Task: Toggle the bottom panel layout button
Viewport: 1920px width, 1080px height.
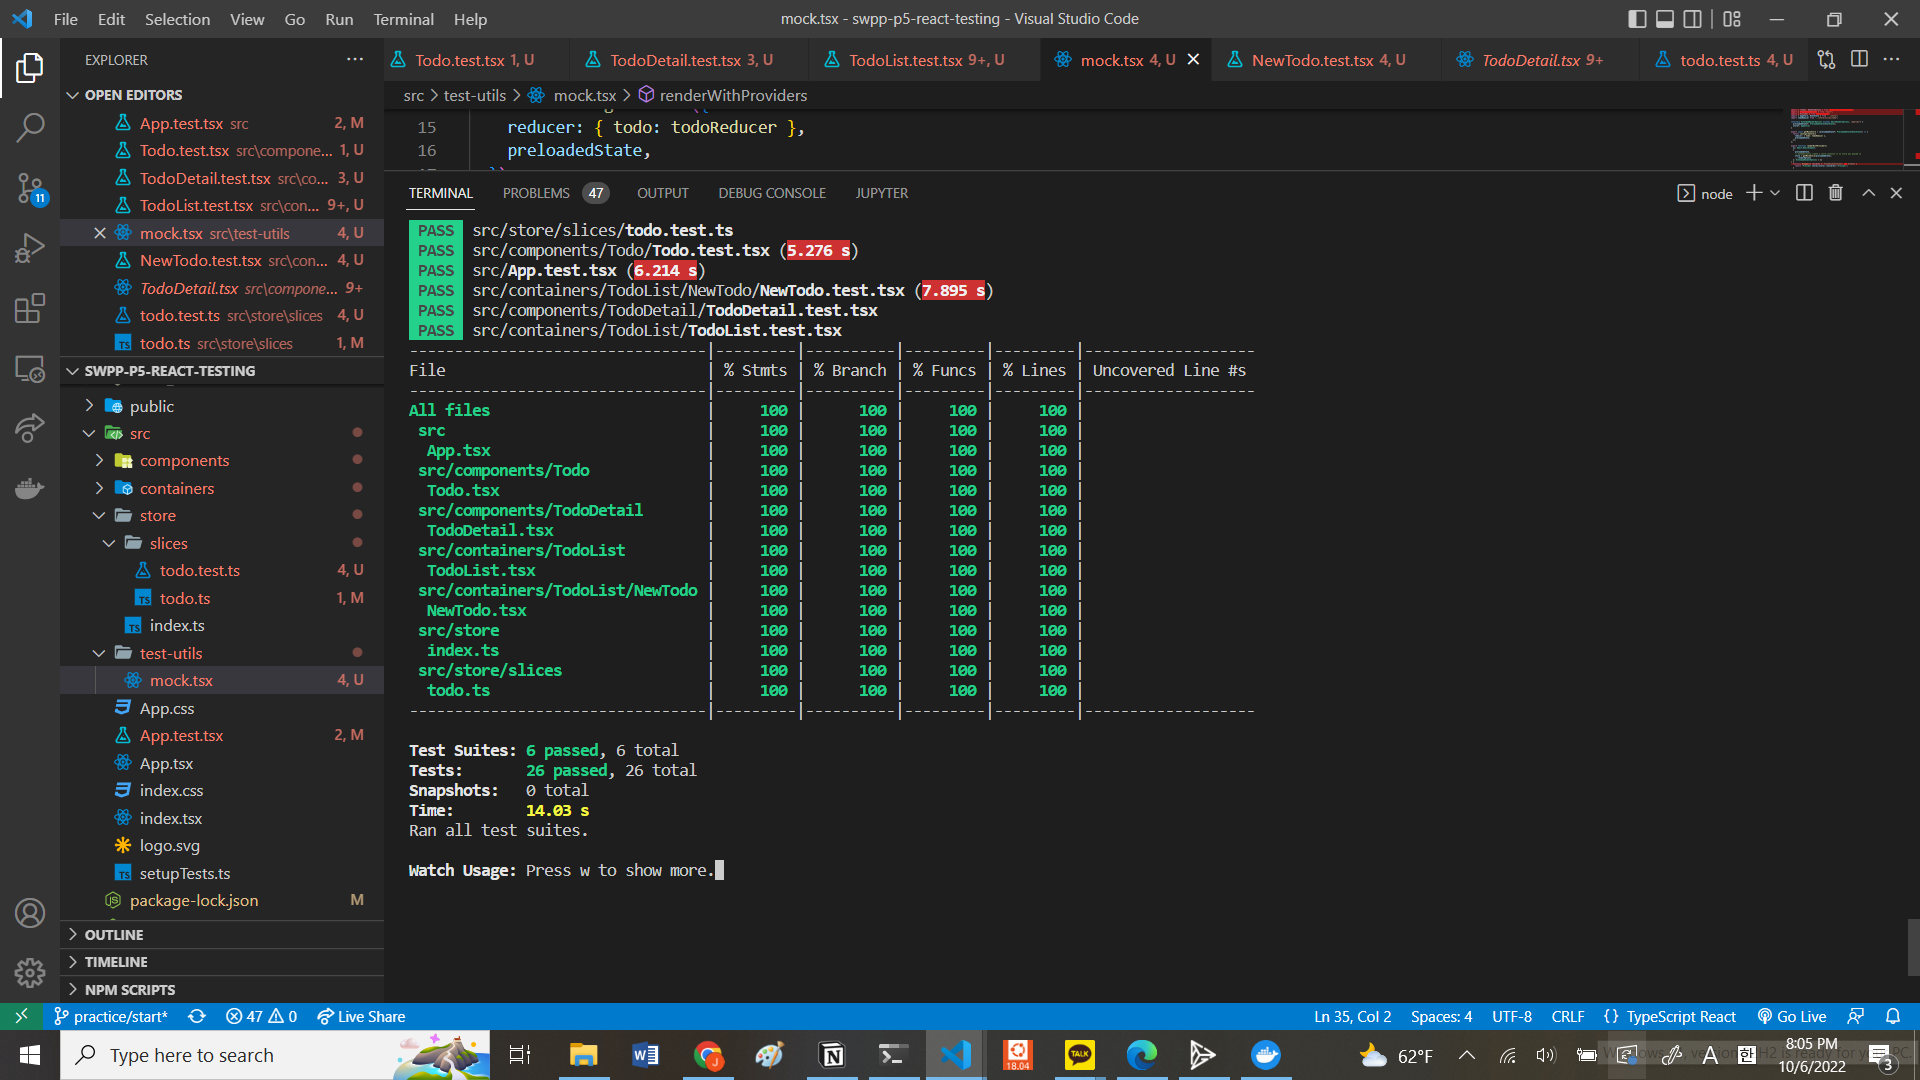Action: click(1665, 19)
